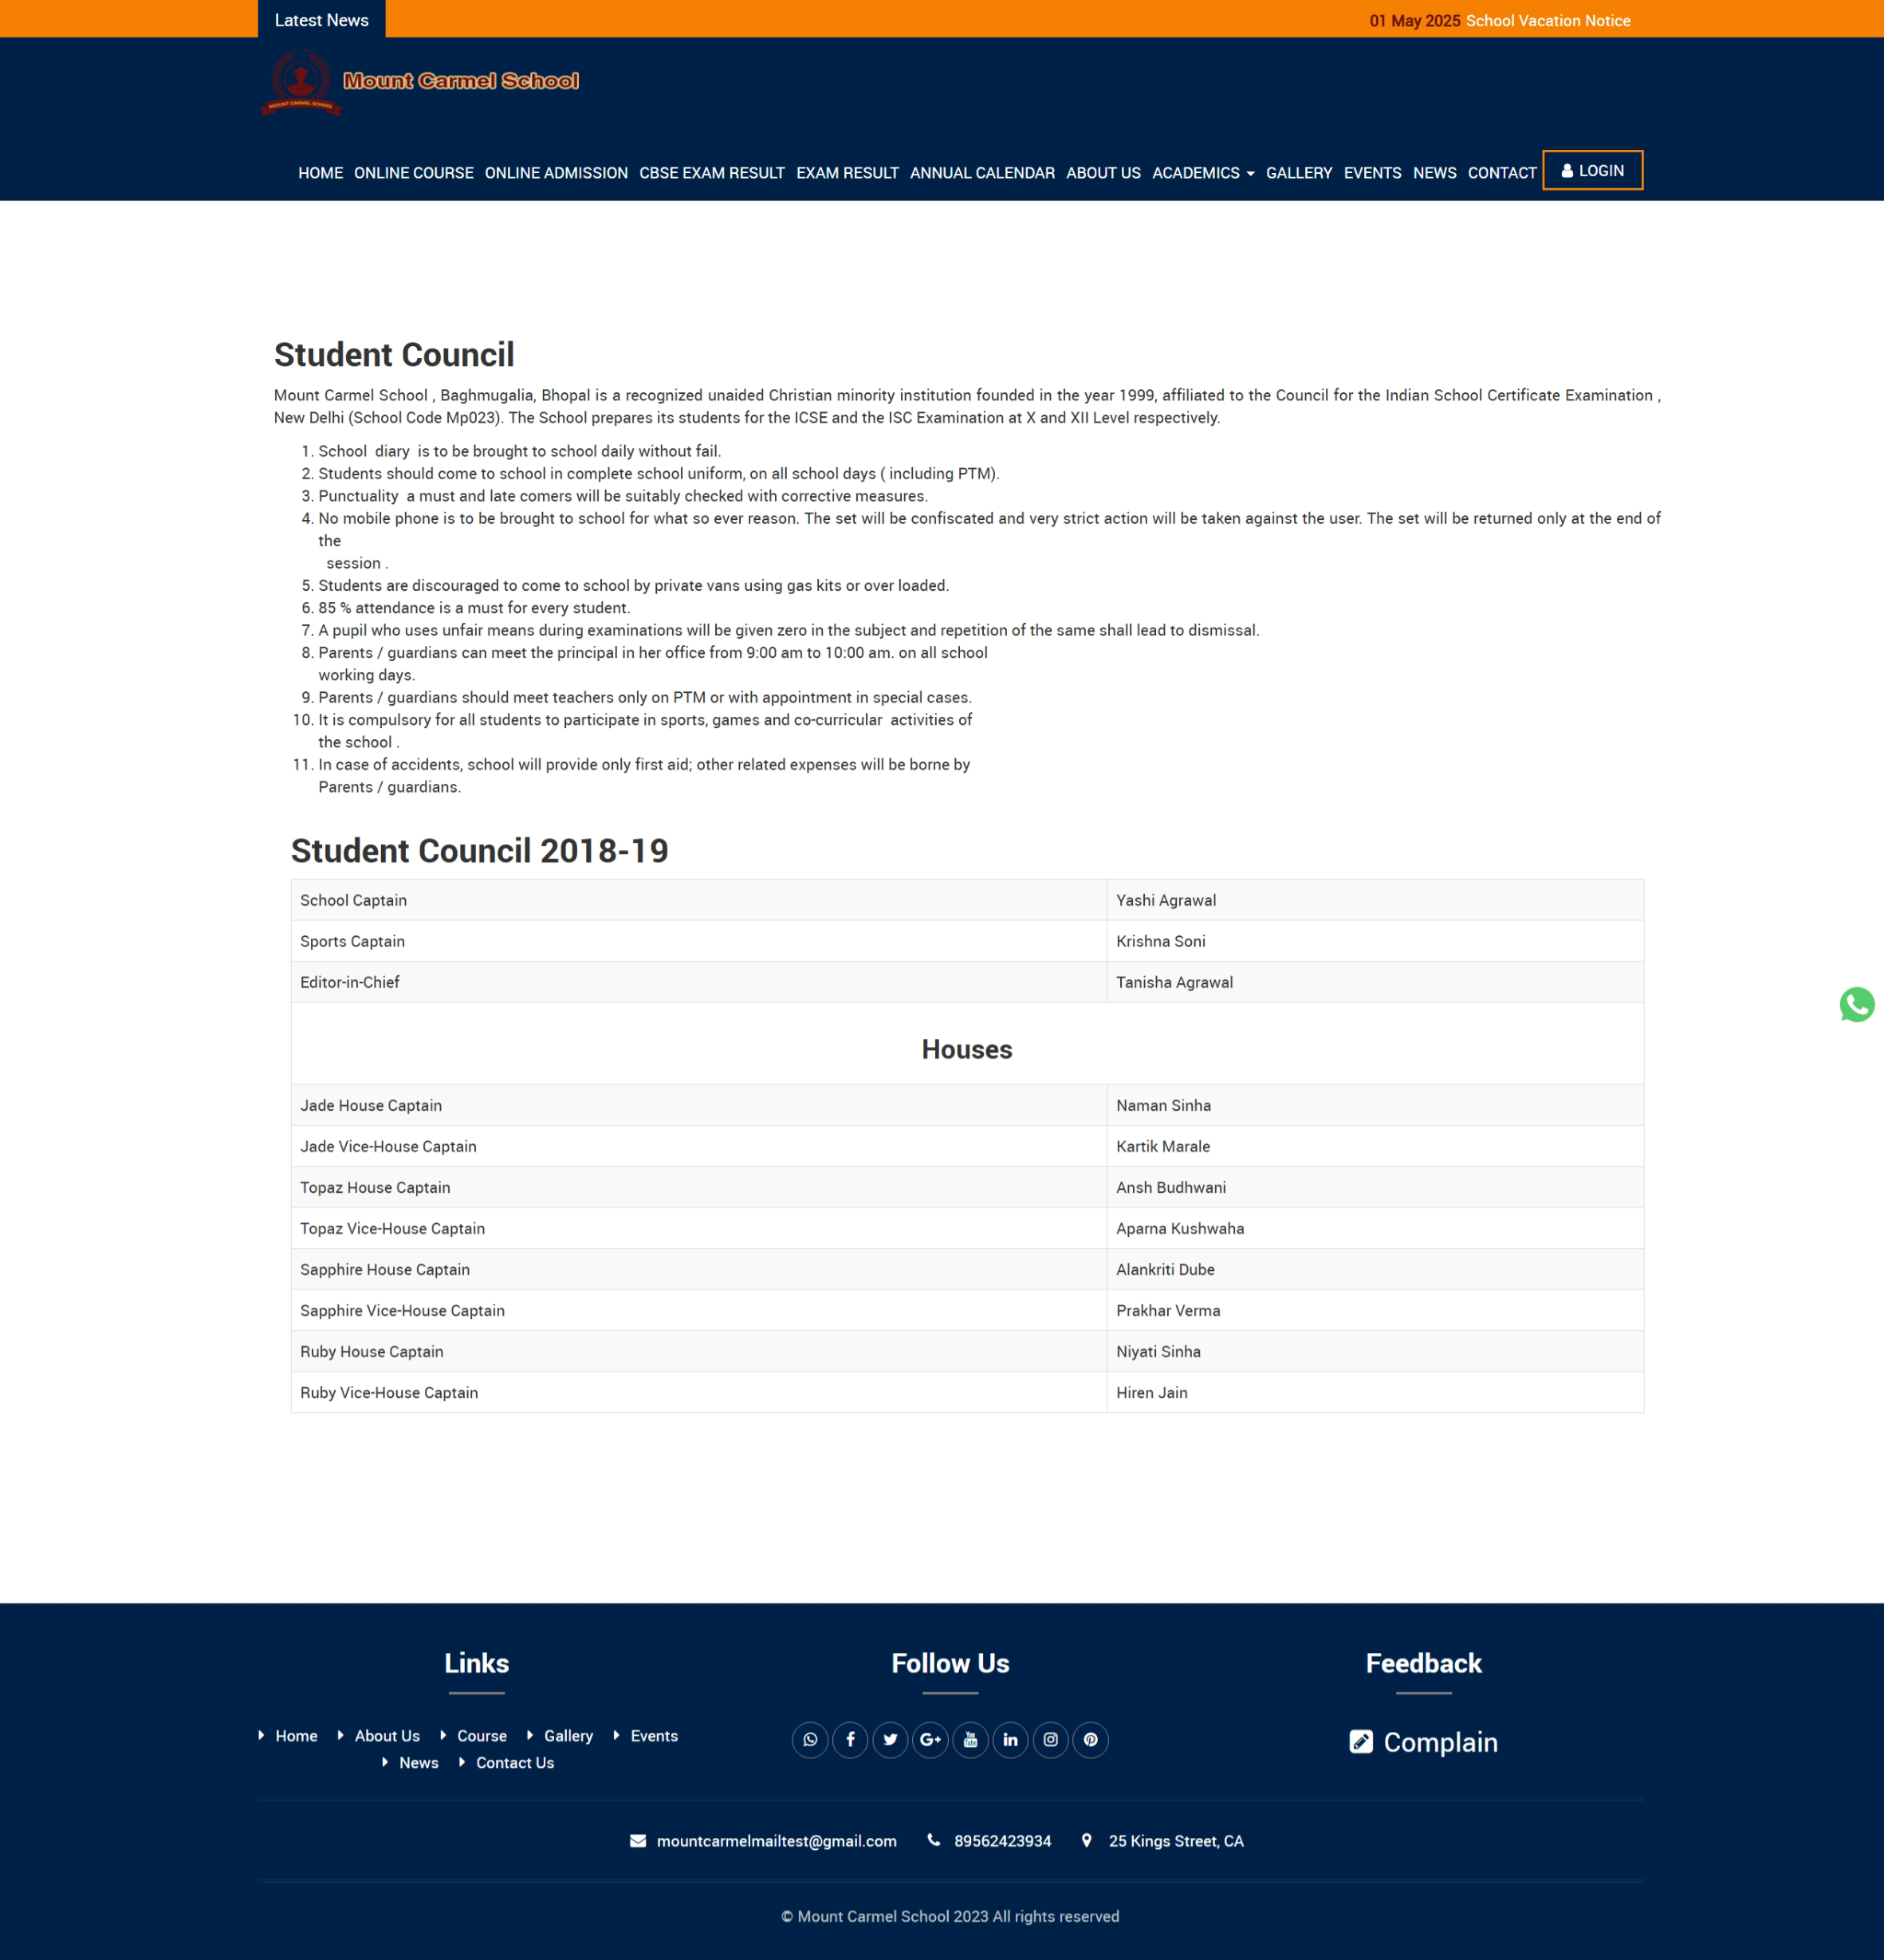Click the Alankriti Dube cell
This screenshot has width=1884, height=1960.
click(1375, 1269)
